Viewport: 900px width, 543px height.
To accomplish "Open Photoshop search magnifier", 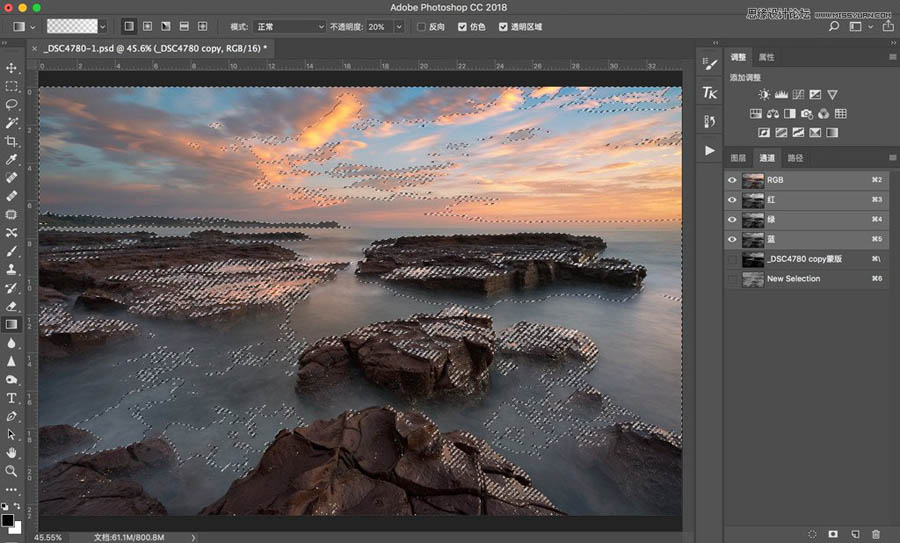I will [x=834, y=26].
